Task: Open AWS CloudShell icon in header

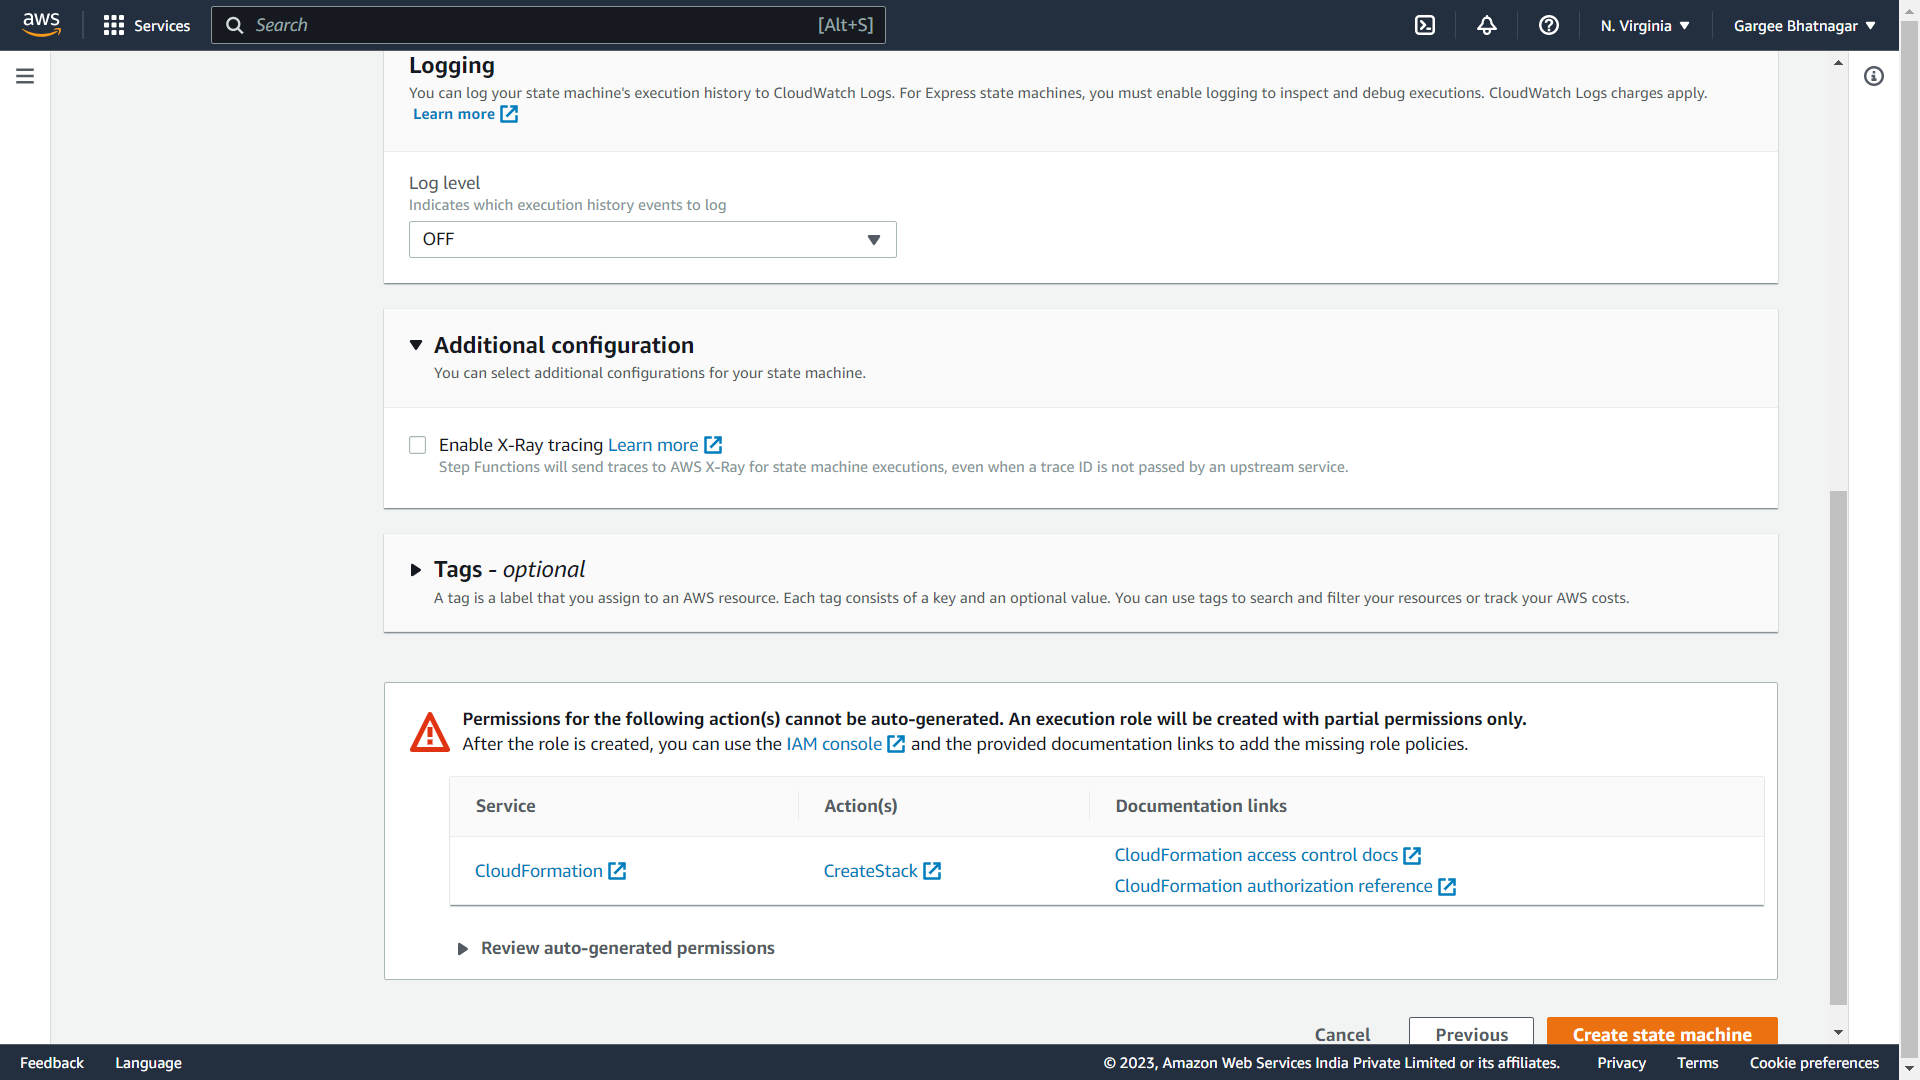Action: tap(1425, 25)
